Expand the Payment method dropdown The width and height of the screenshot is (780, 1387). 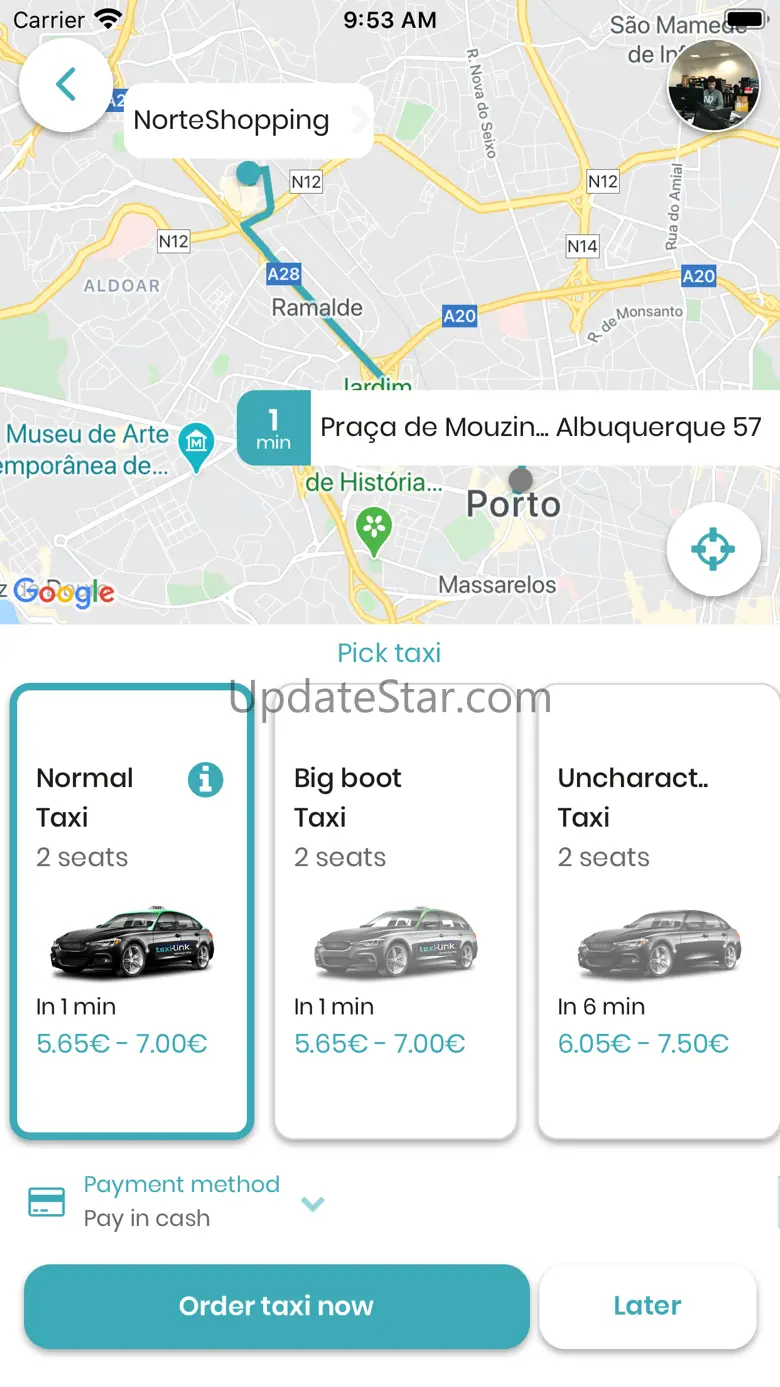pos(313,1204)
